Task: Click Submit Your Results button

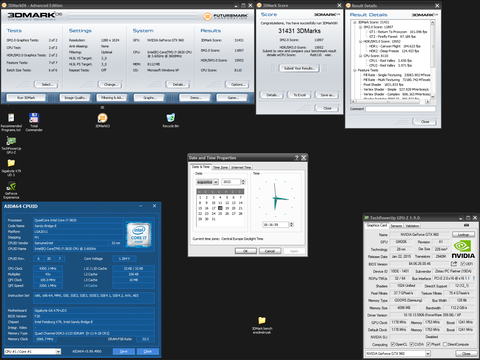Action: pyautogui.click(x=299, y=68)
